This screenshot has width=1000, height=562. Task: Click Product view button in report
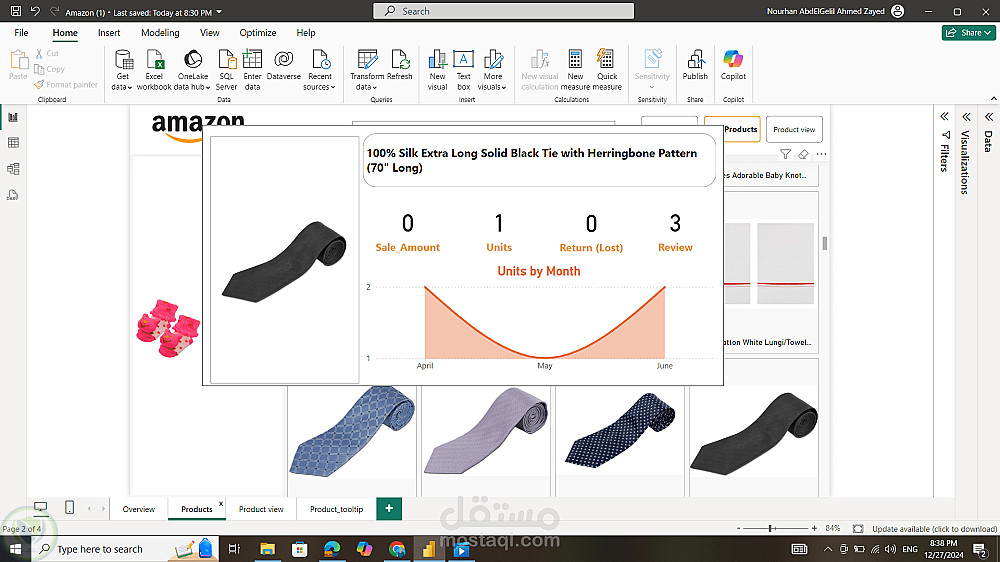tap(794, 129)
